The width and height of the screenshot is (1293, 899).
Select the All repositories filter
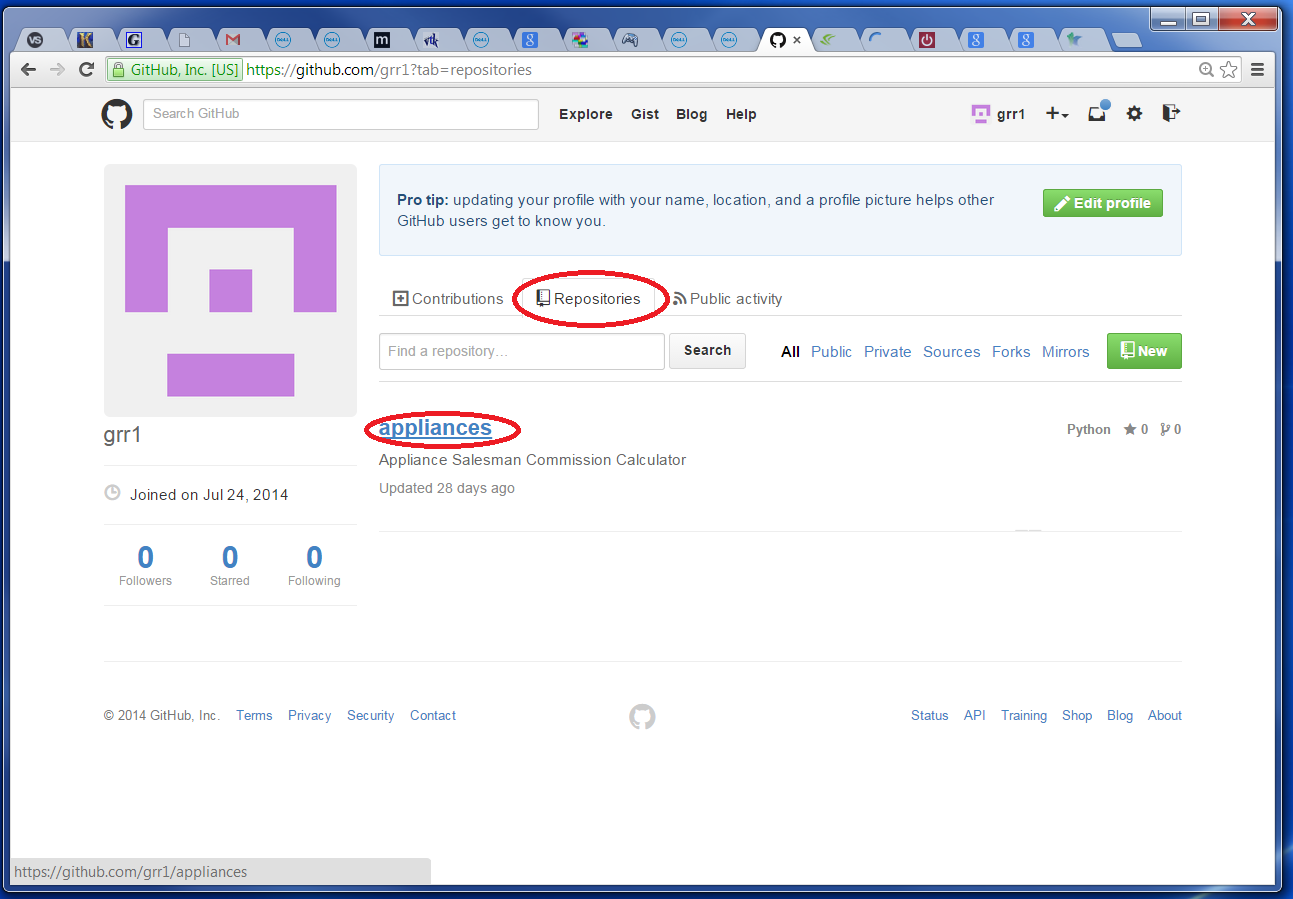[790, 352]
